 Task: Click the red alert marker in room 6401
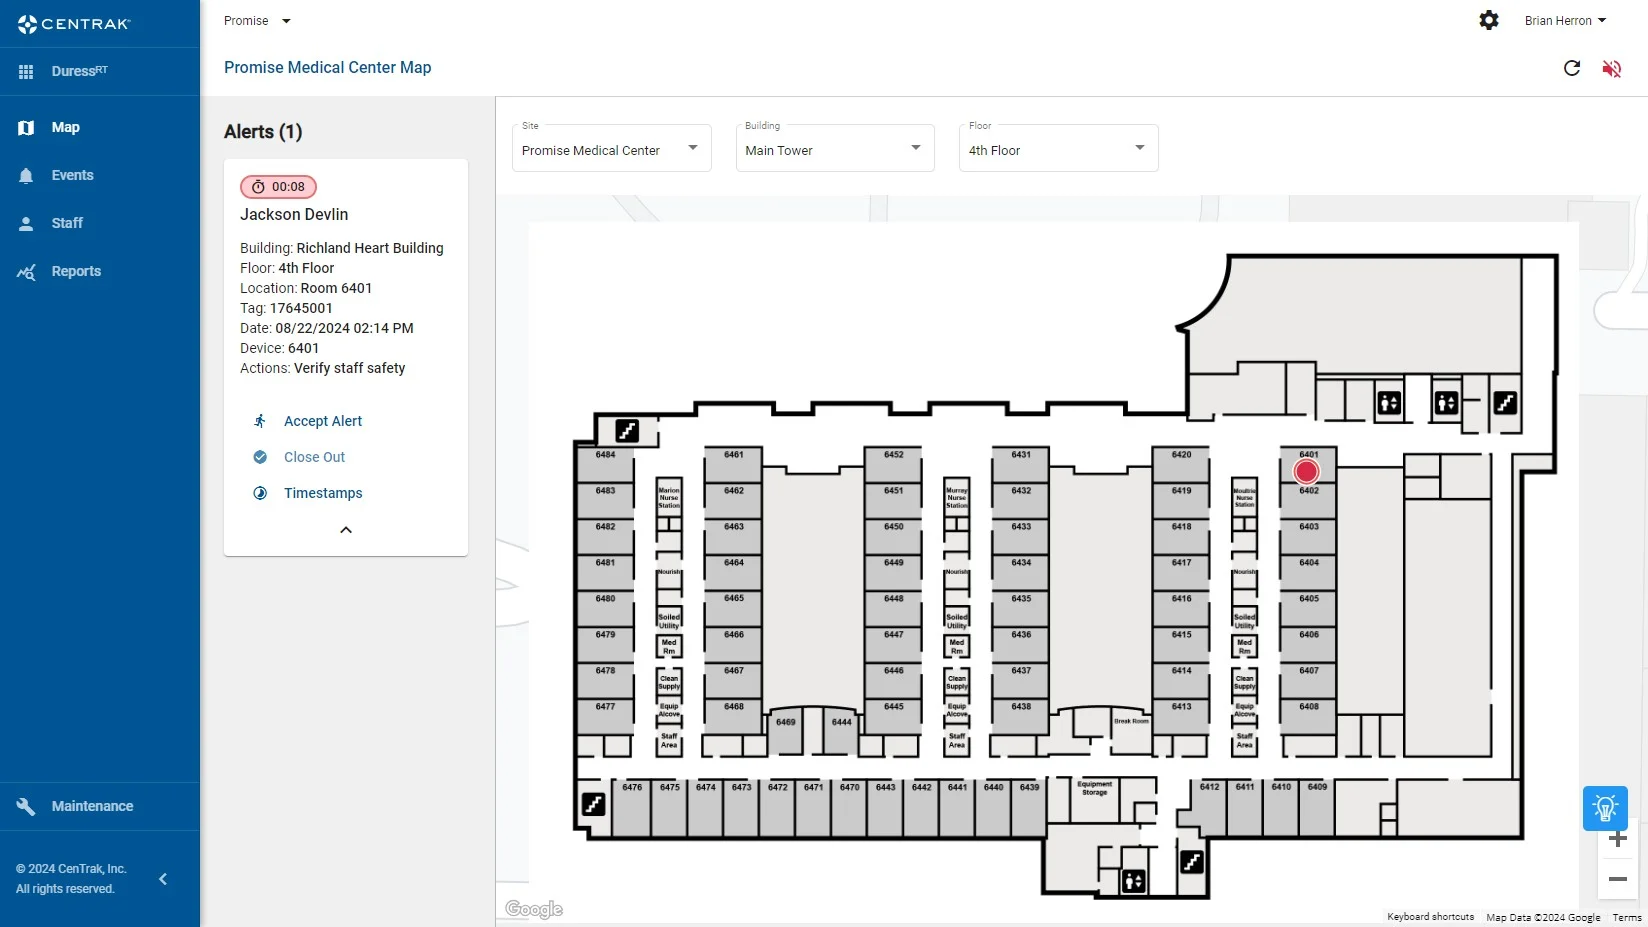coord(1306,471)
